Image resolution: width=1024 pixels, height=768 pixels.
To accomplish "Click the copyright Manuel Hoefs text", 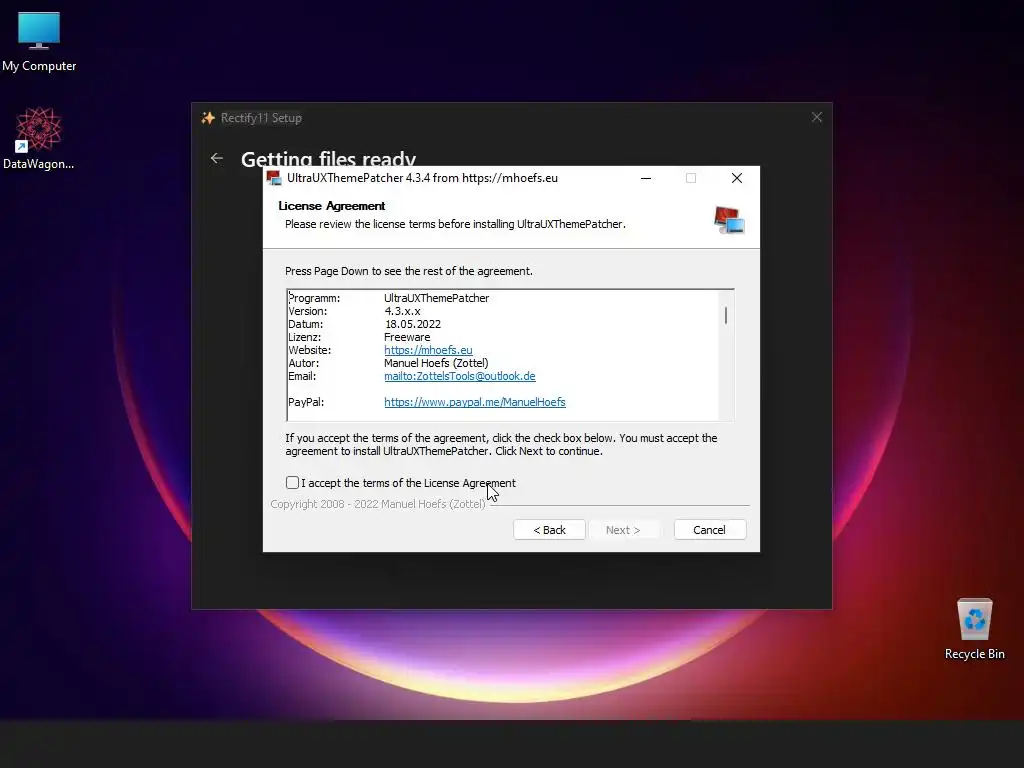I will point(377,504).
